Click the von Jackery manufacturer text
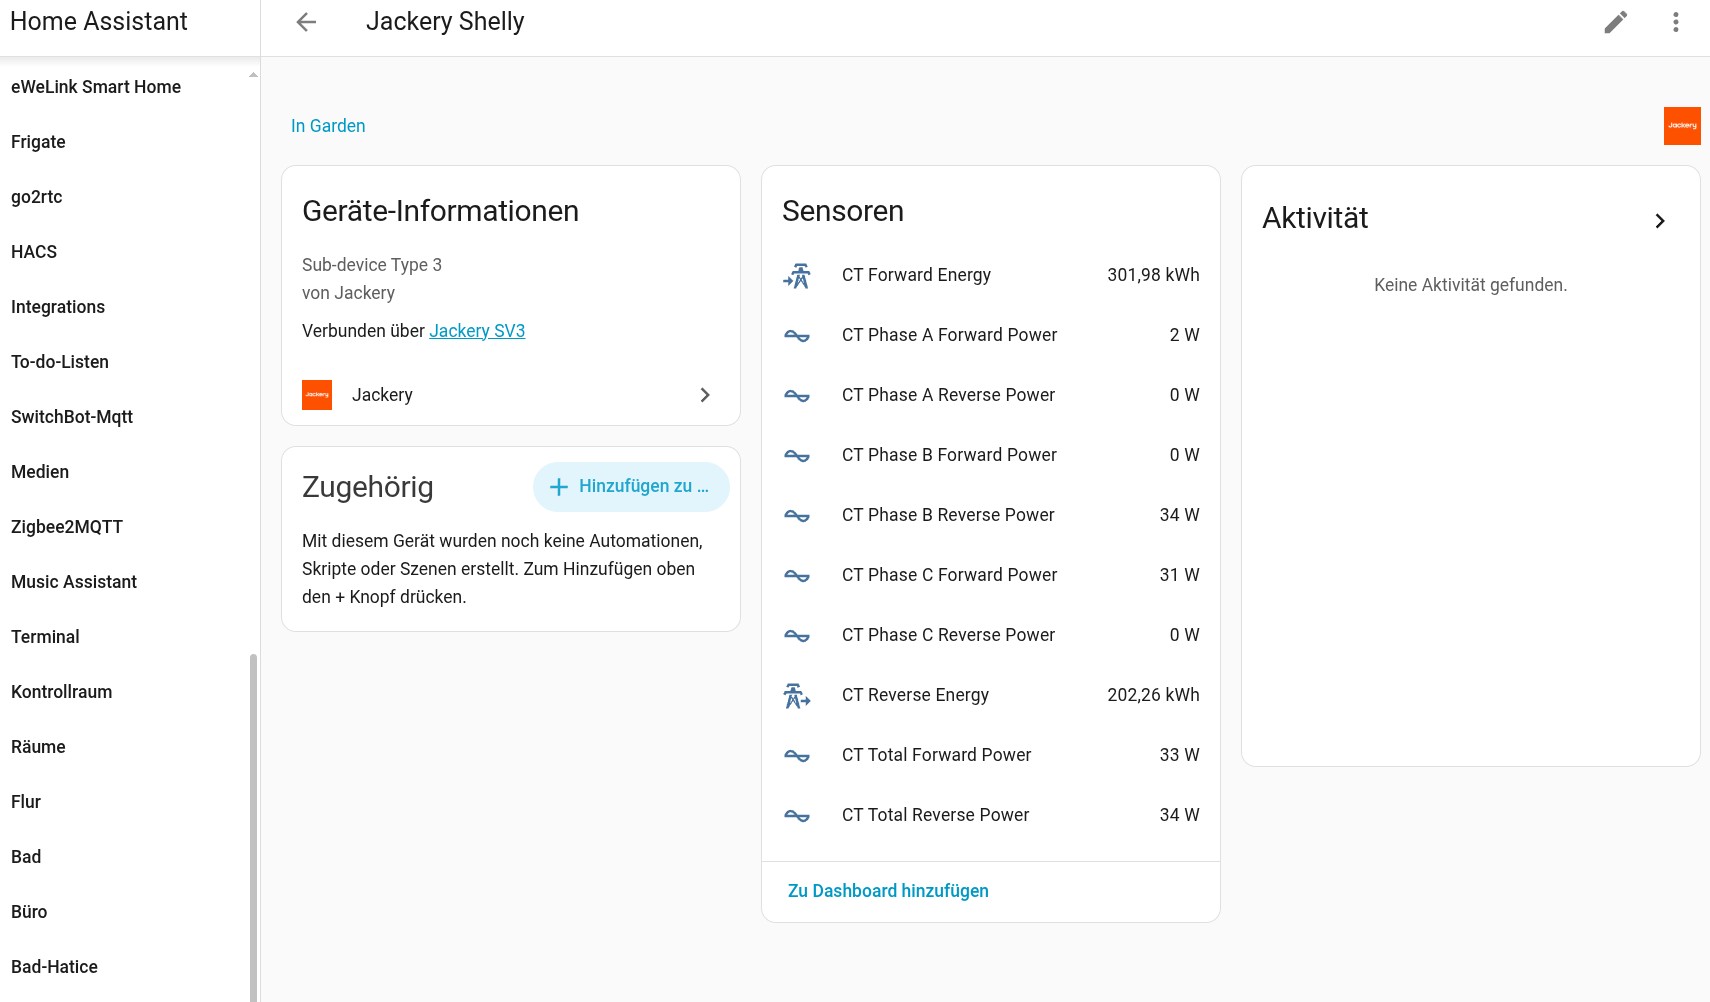The height and width of the screenshot is (1002, 1710). coord(348,293)
